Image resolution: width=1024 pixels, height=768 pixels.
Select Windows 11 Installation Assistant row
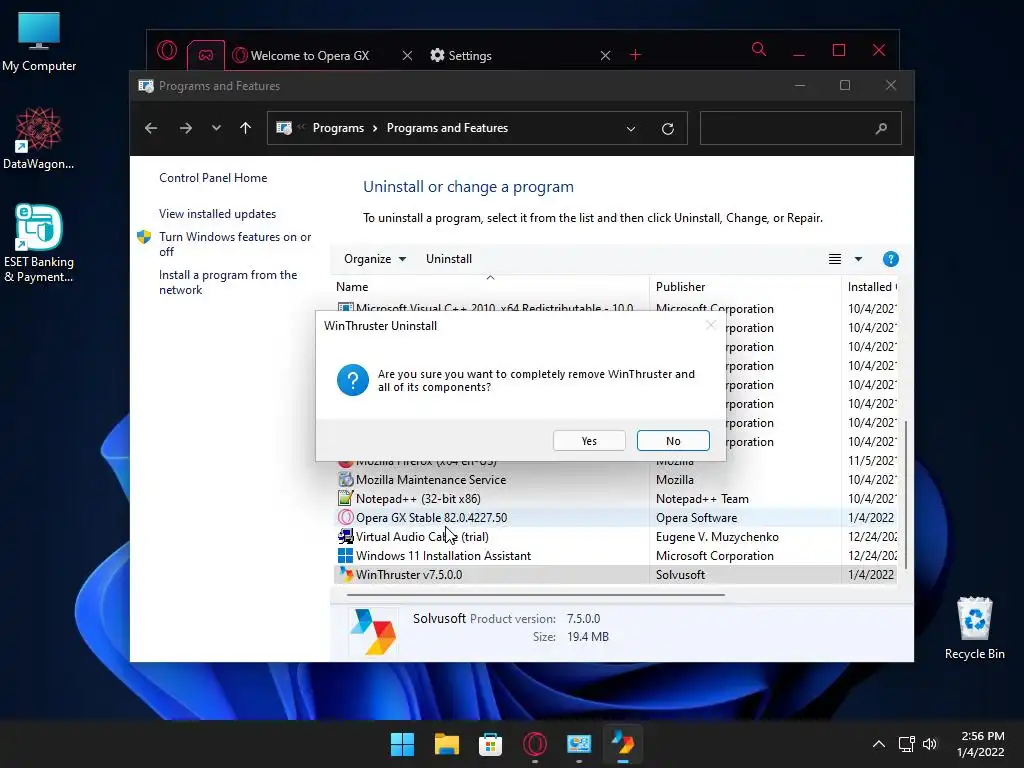click(x=615, y=555)
